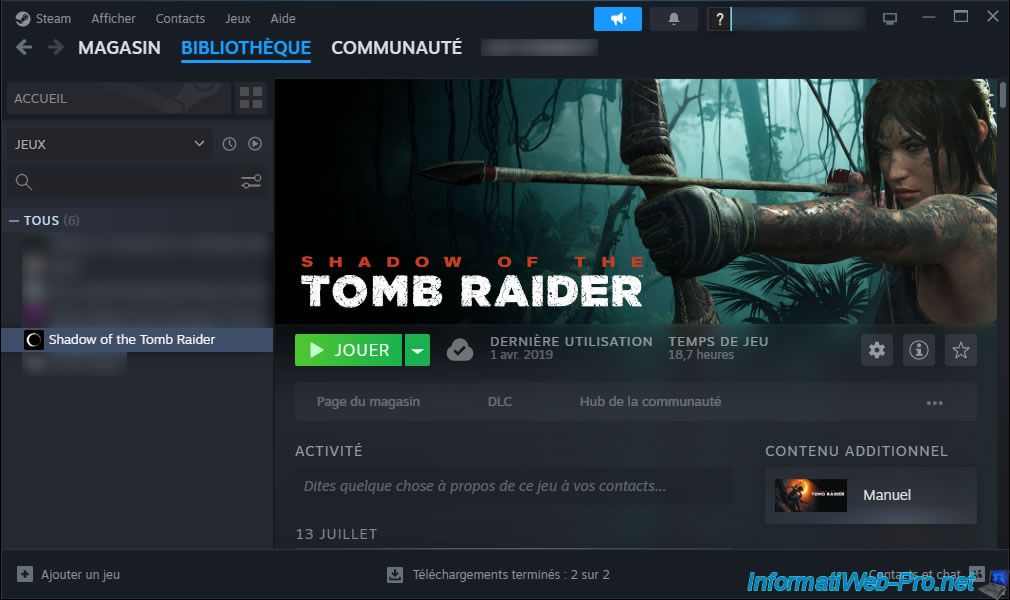
Task: Sort by recent activity clock icon
Action: pyautogui.click(x=229, y=144)
